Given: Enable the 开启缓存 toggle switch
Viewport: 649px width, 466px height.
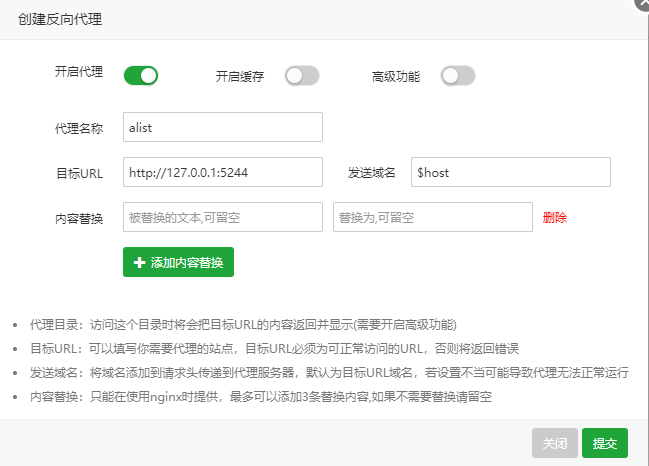Looking at the screenshot, I should point(302,76).
